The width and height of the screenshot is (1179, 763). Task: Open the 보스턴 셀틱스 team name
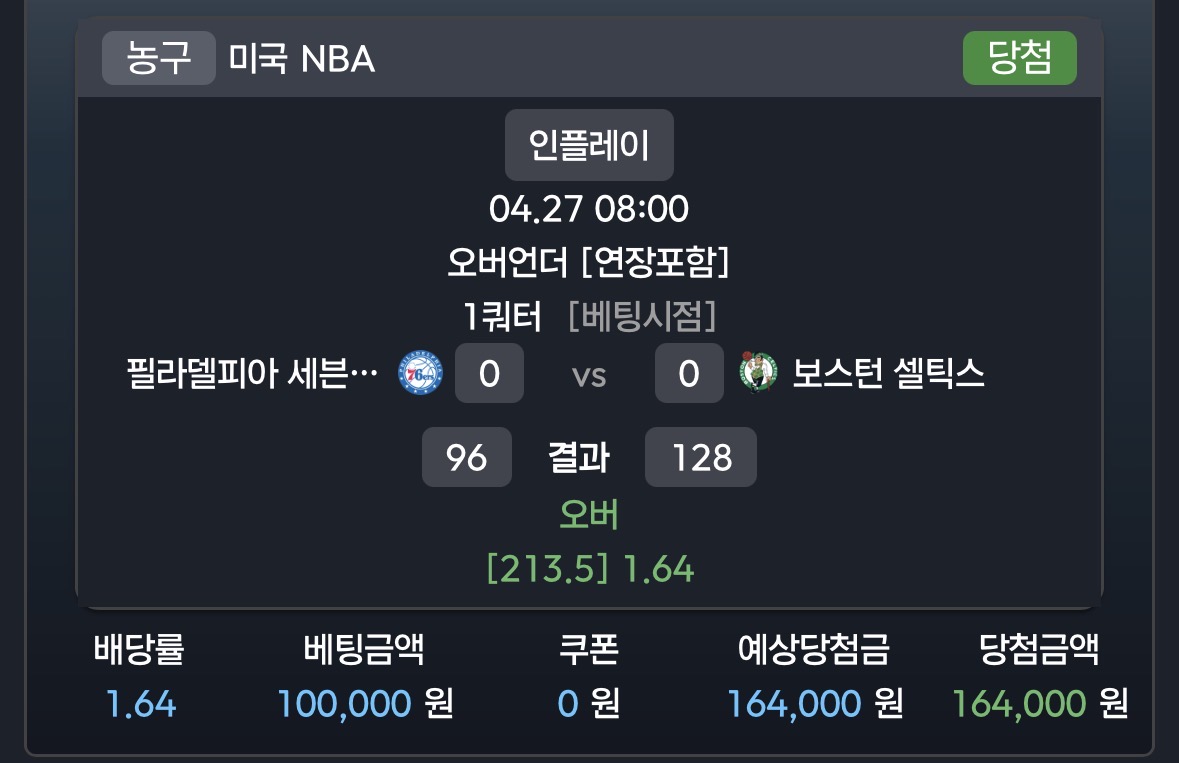tap(889, 374)
